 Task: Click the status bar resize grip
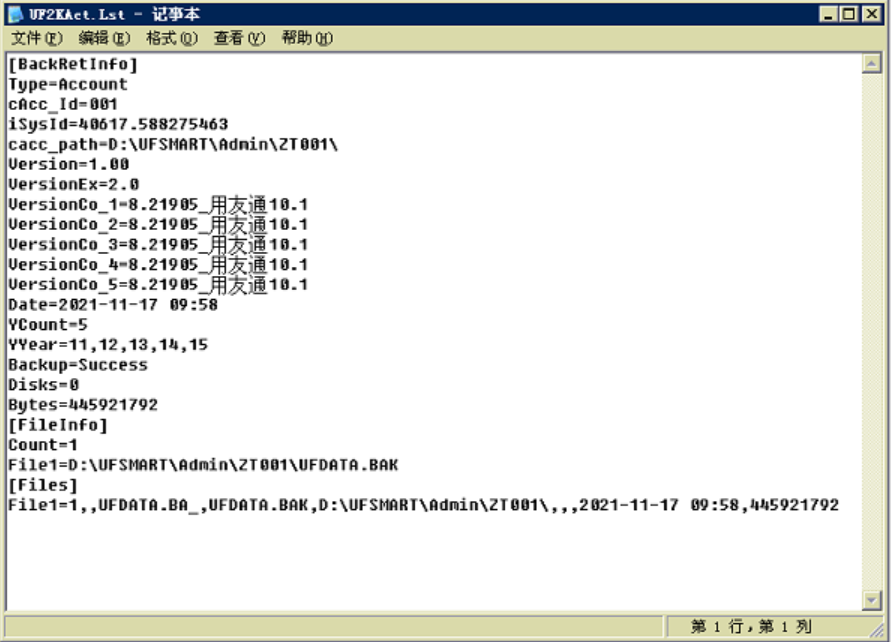coord(876,628)
